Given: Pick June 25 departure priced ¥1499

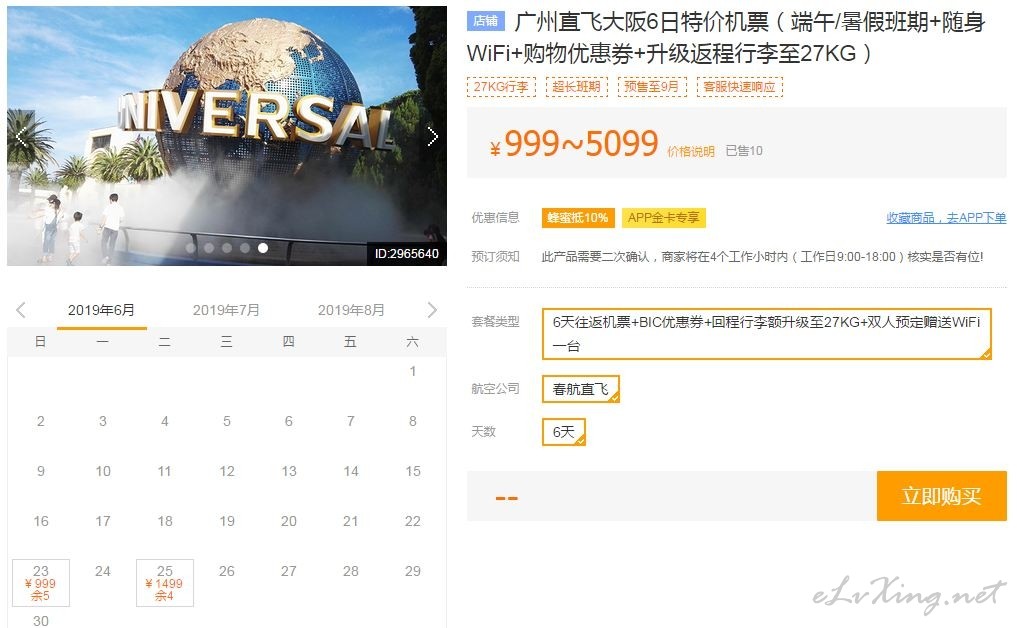Looking at the screenshot, I should tap(165, 583).
